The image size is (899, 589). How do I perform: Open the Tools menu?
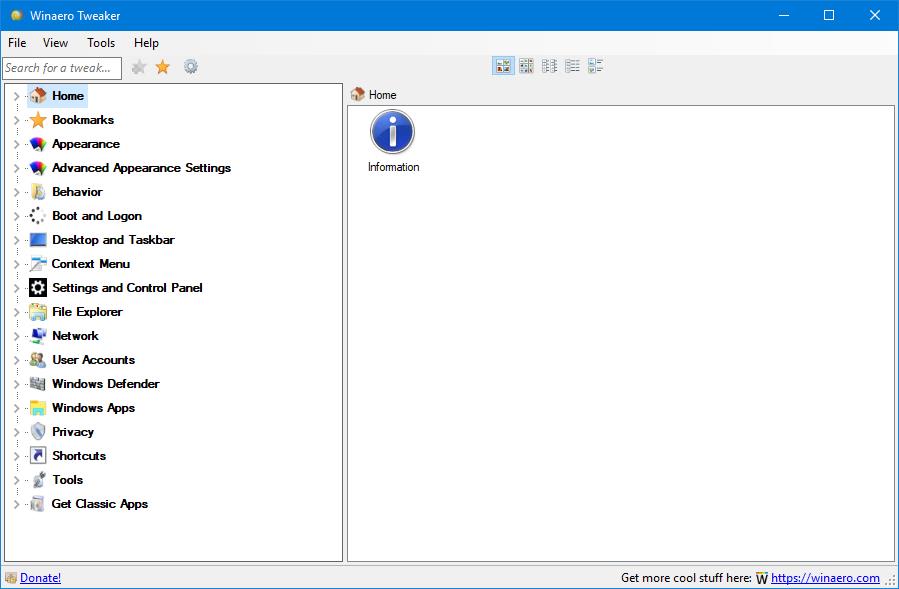pos(101,43)
